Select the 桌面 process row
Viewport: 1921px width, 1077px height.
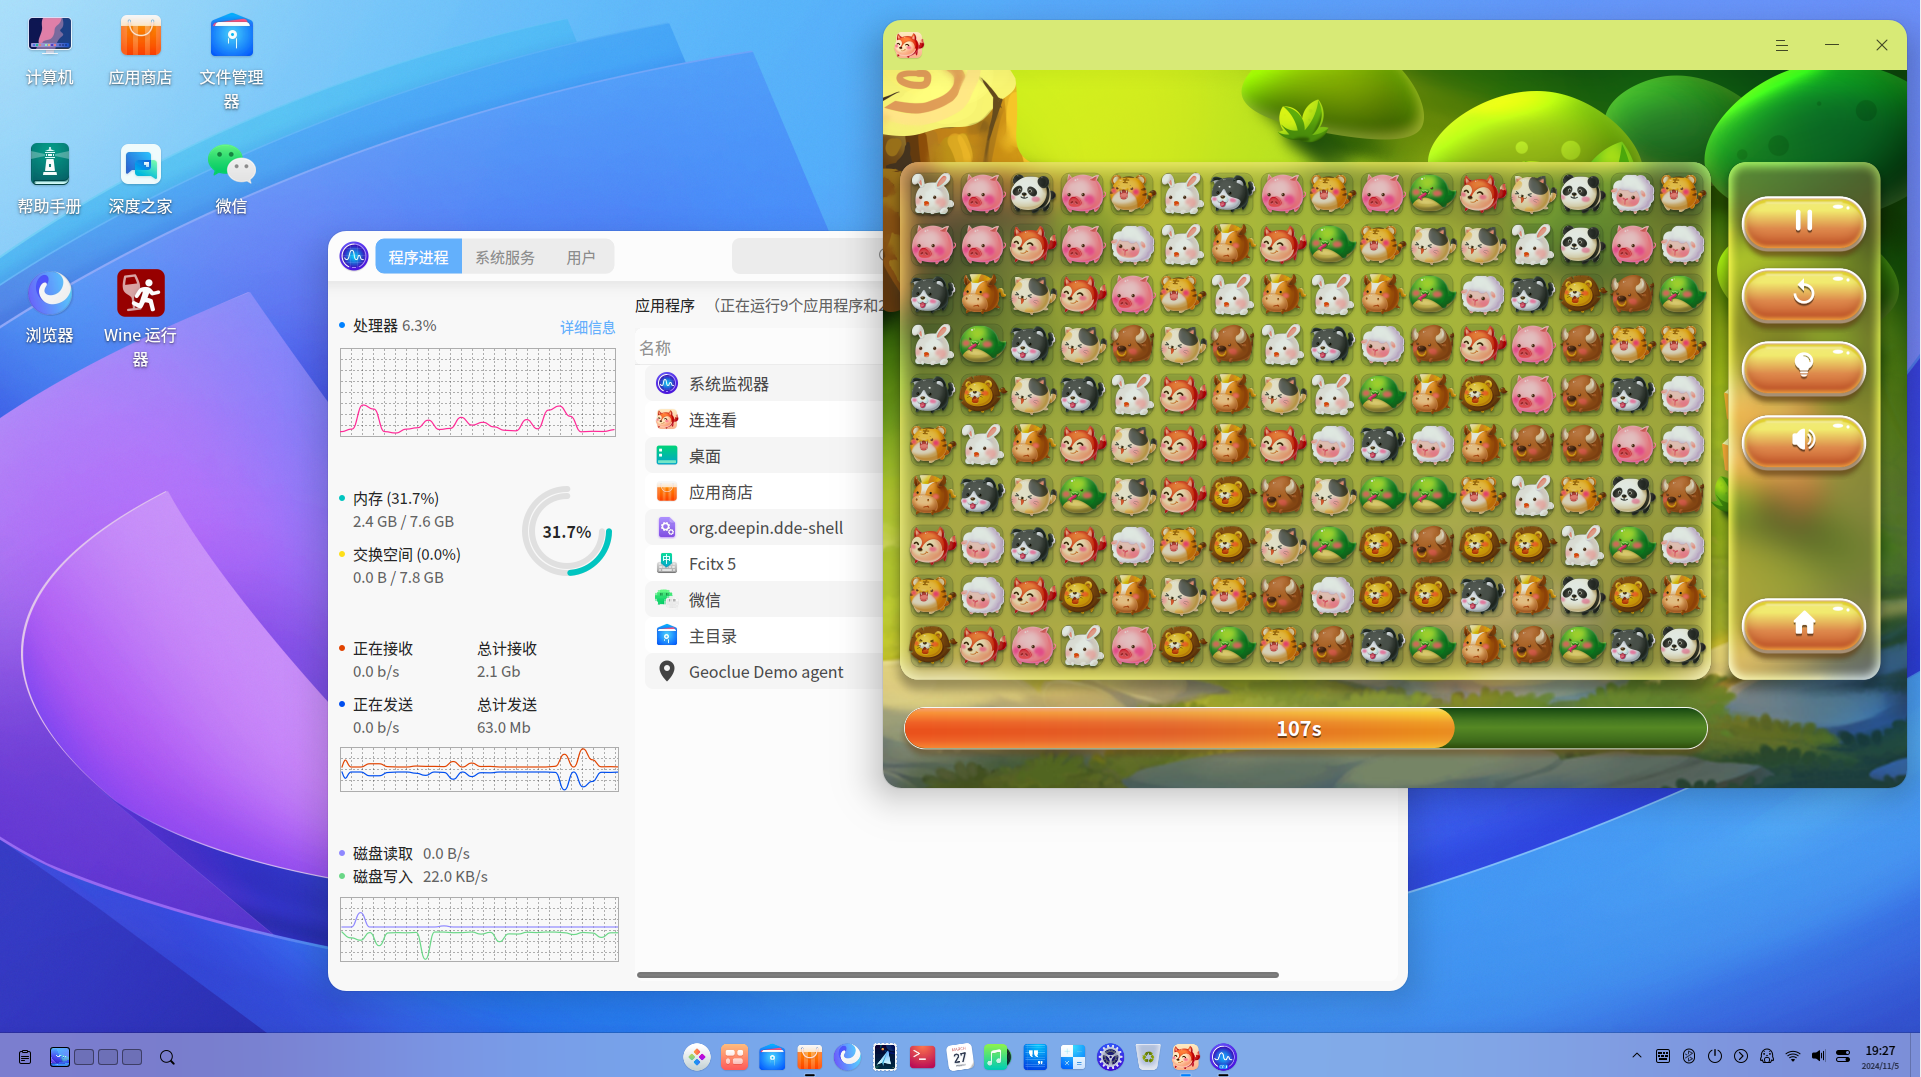click(x=764, y=456)
